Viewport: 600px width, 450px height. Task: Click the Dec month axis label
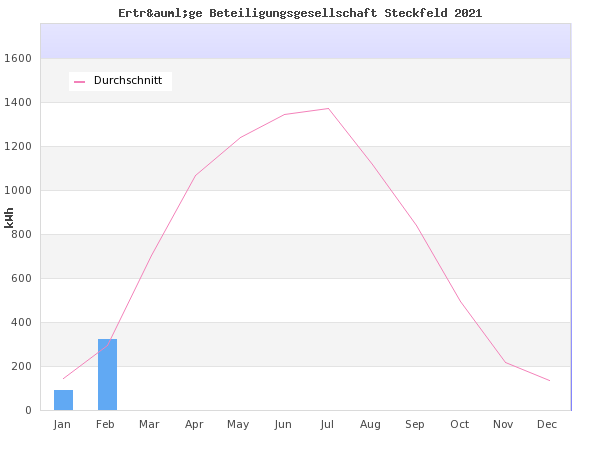point(547,425)
